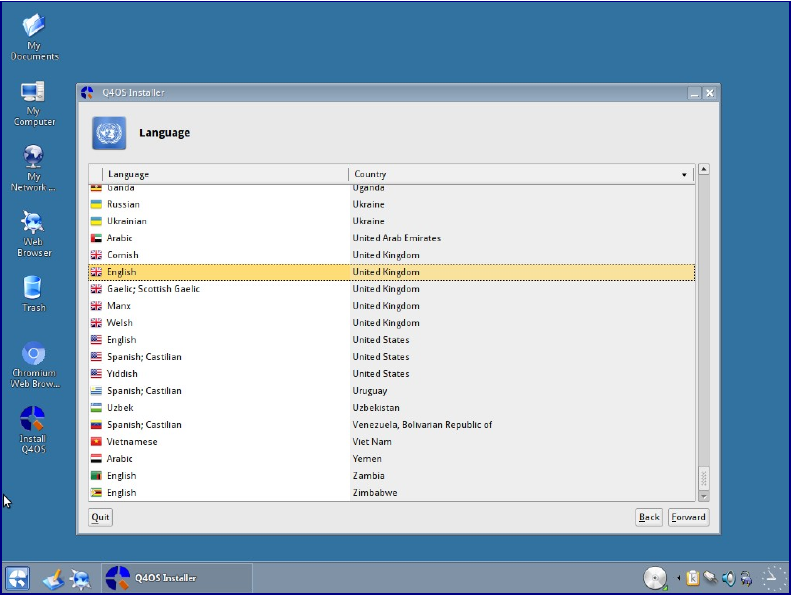Click the vertical scrollbar handle
The image size is (791, 595).
[x=704, y=478]
